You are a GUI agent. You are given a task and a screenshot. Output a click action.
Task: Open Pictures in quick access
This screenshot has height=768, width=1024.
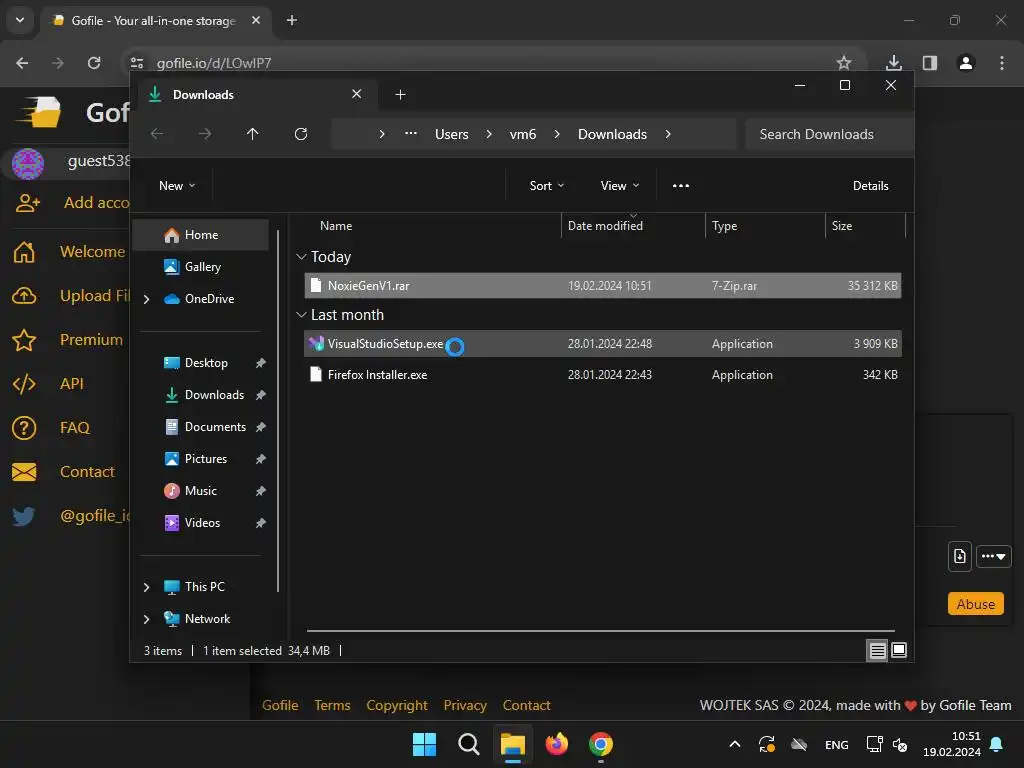(x=205, y=459)
